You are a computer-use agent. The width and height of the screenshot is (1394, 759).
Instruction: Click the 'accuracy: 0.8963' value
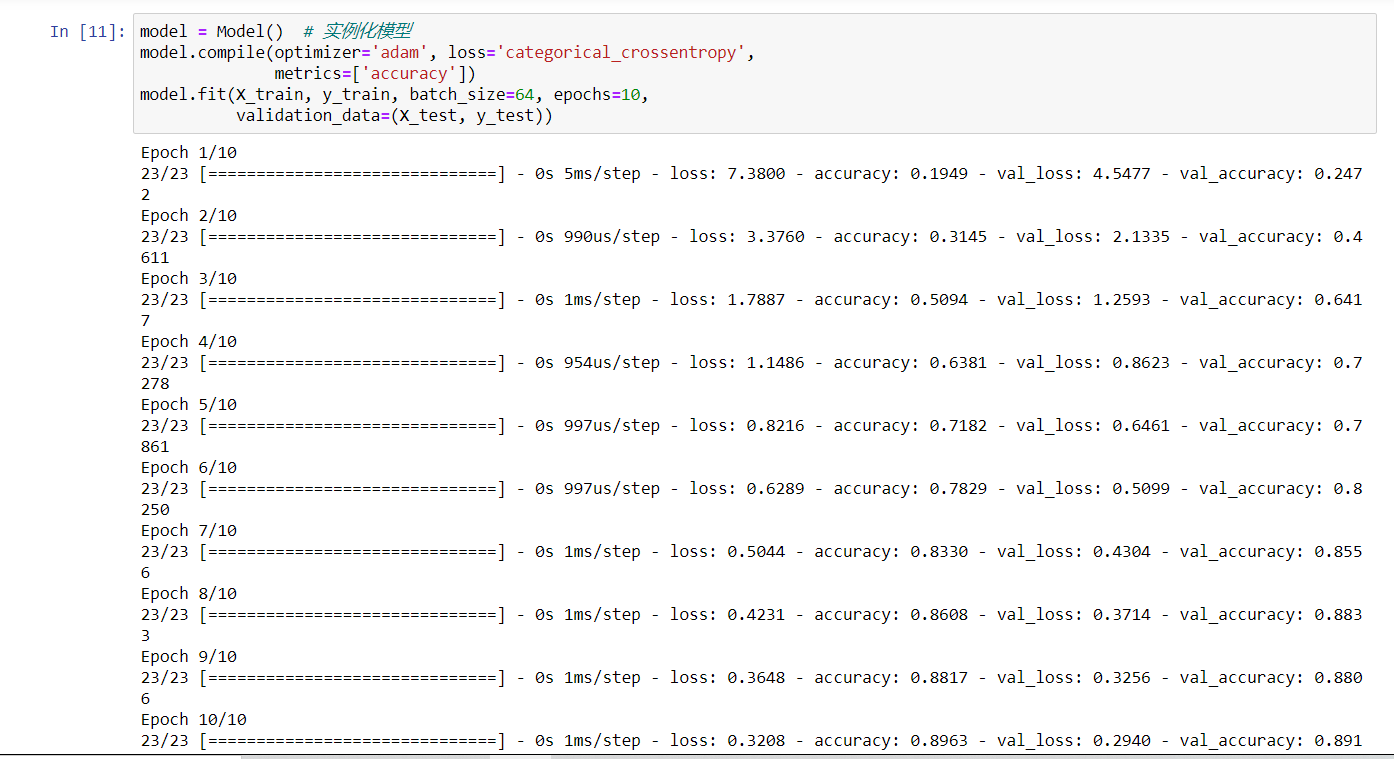(891, 741)
